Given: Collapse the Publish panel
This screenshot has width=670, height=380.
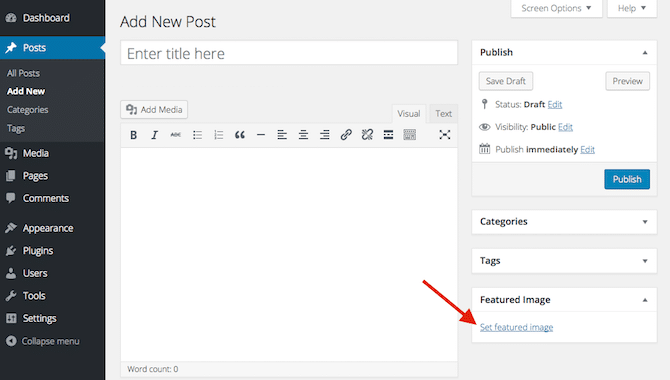Looking at the screenshot, I should pos(645,53).
